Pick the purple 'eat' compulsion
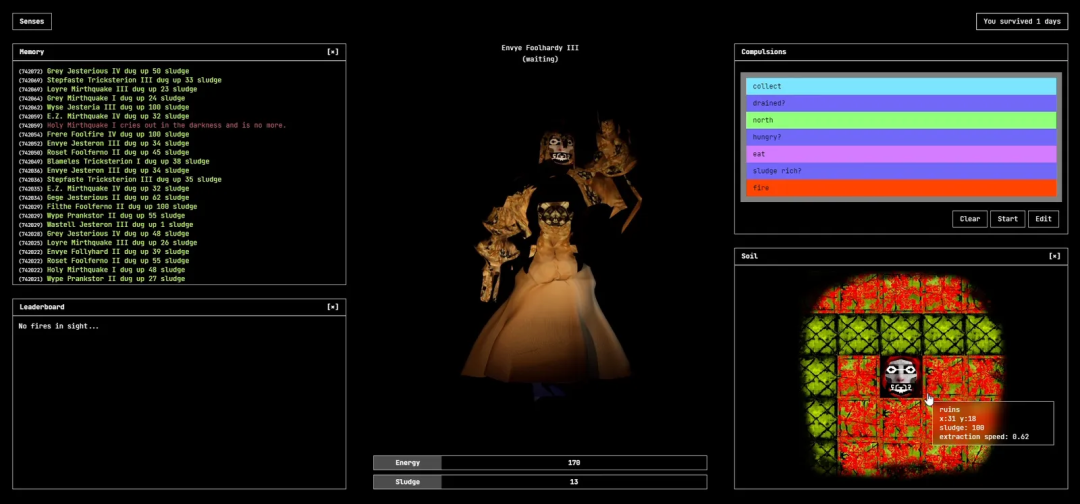Screen dimensions: 1080x504 click(x=901, y=155)
